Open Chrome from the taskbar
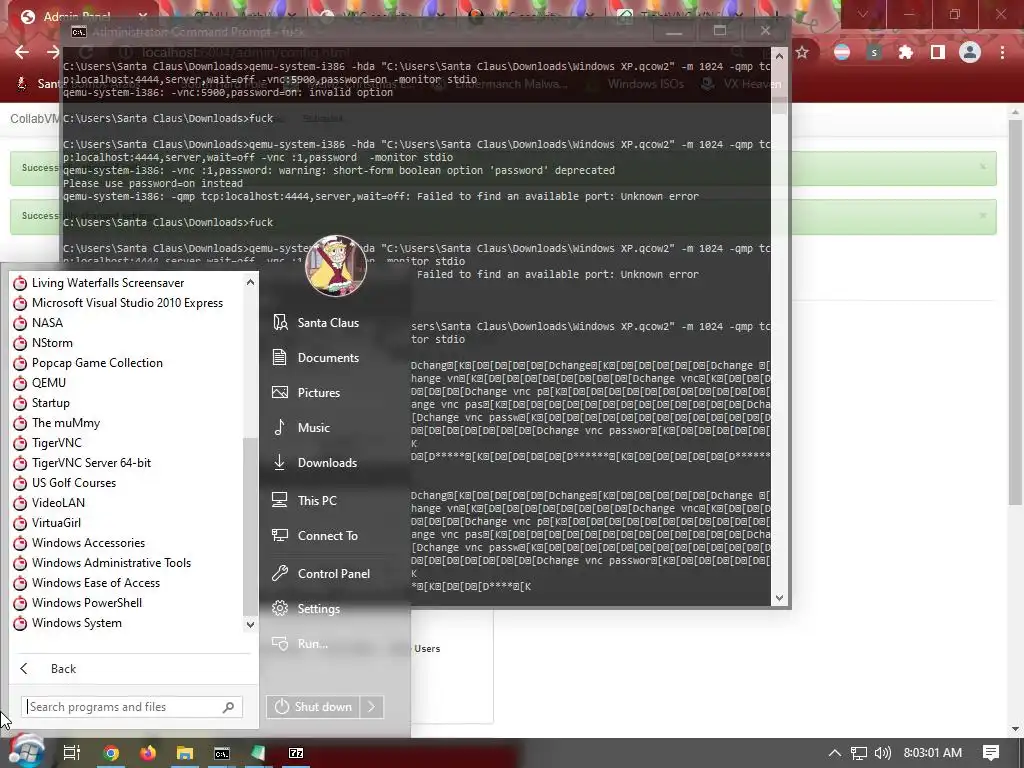Screen dimensions: 1024x768 tap(111, 753)
